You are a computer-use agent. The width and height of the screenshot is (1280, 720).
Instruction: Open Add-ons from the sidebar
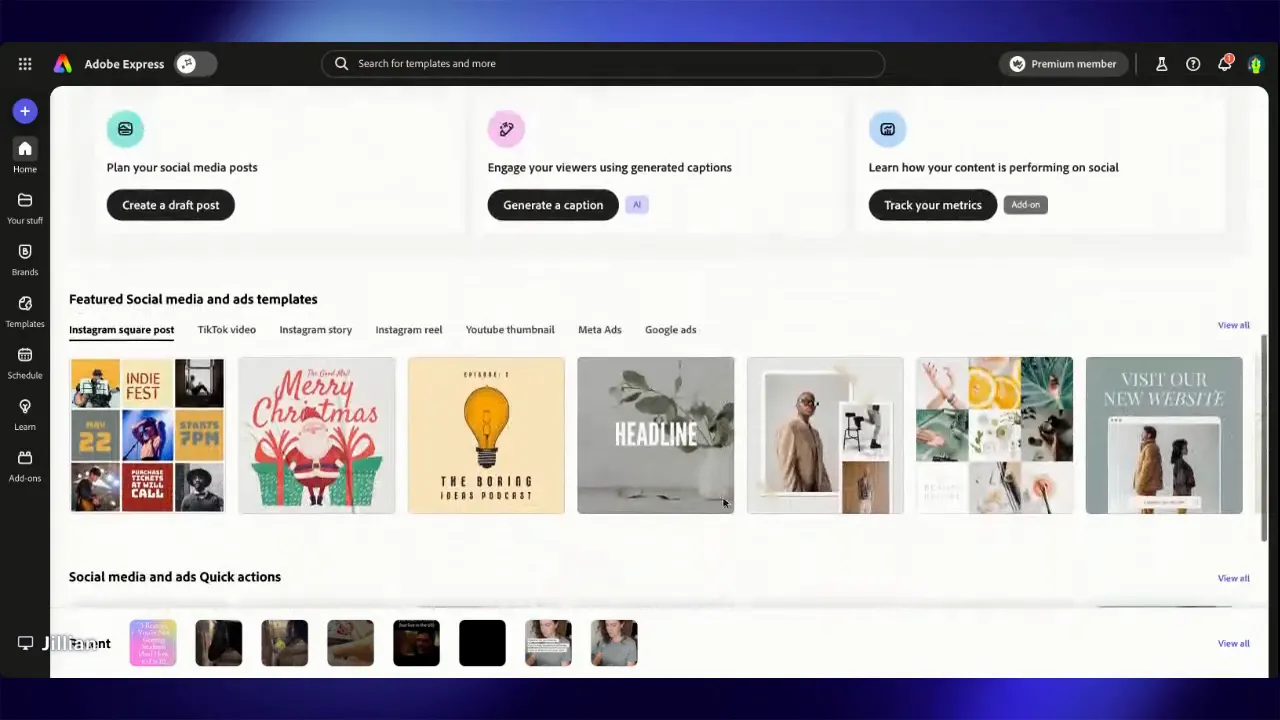tap(25, 464)
